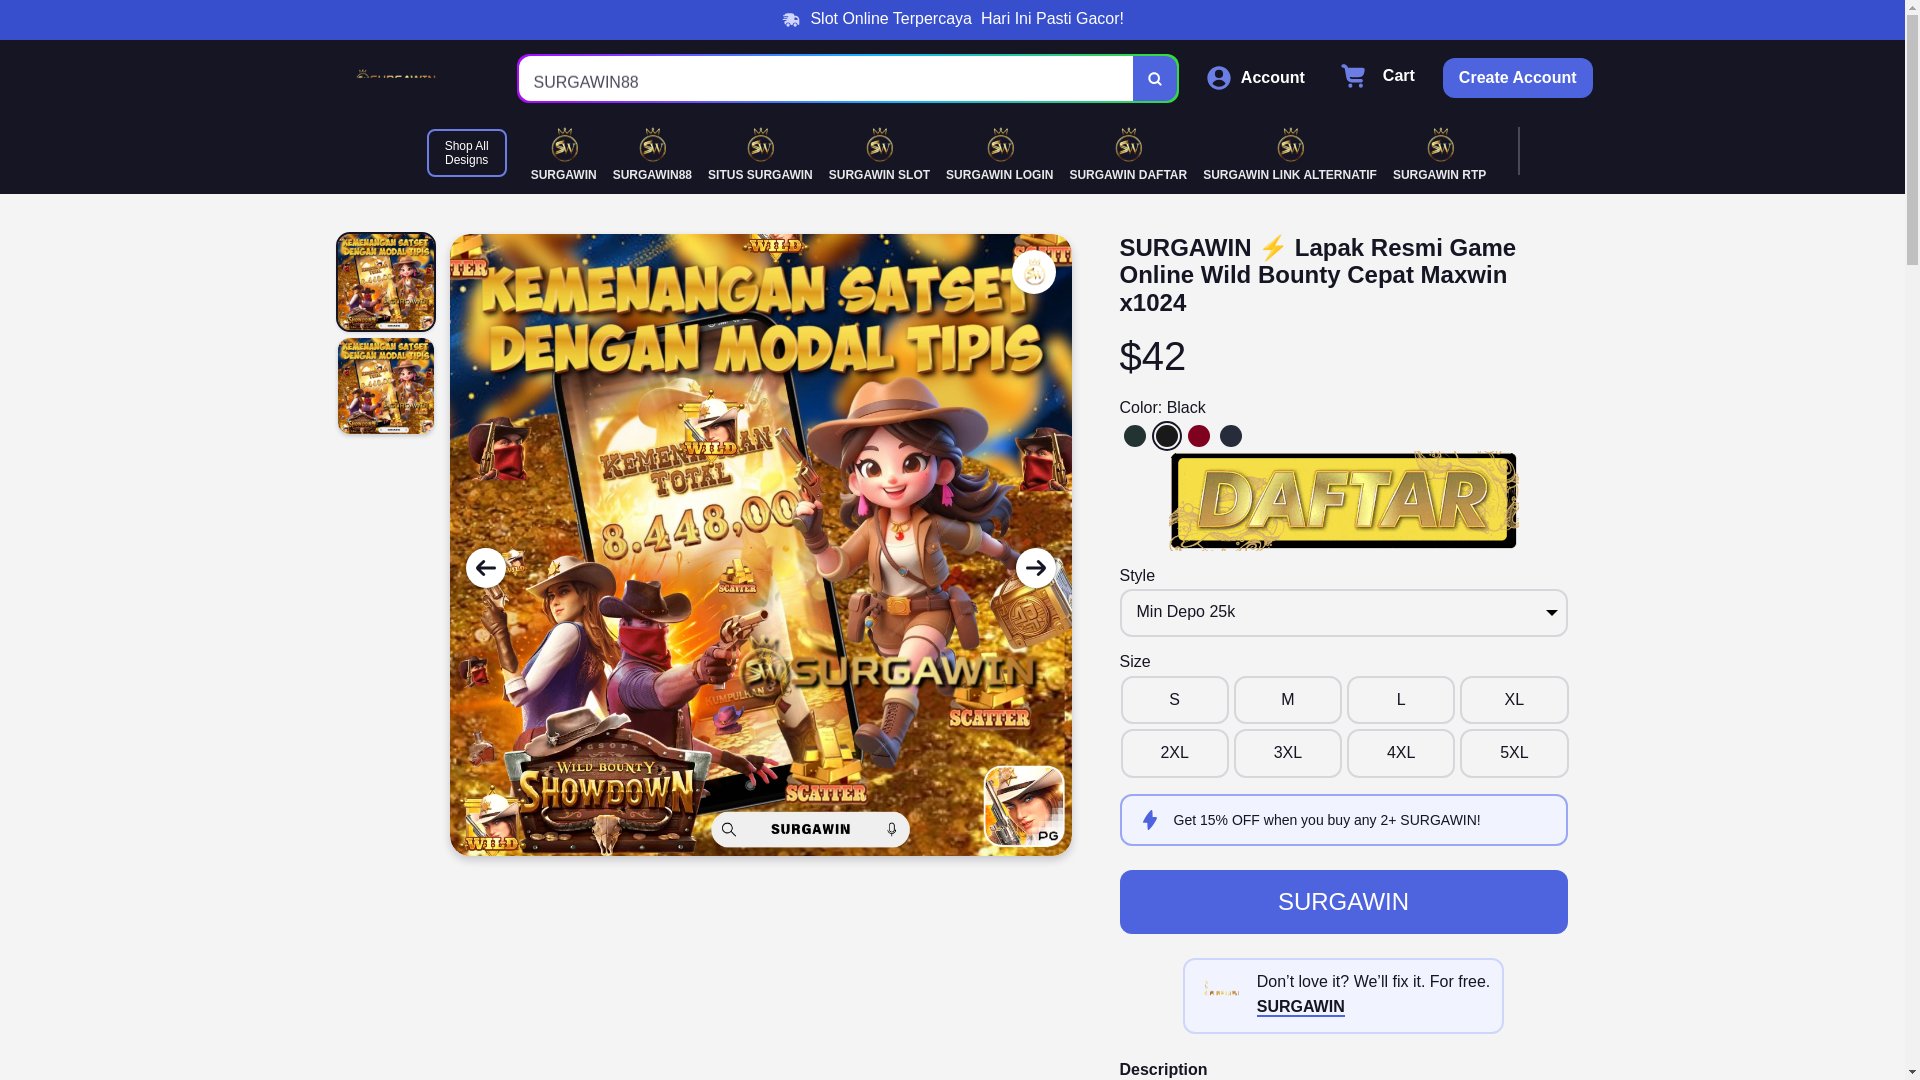Viewport: 1920px width, 1080px height.
Task: Follow the underlined SURGAWIN link
Action: pyautogui.click(x=1300, y=1007)
